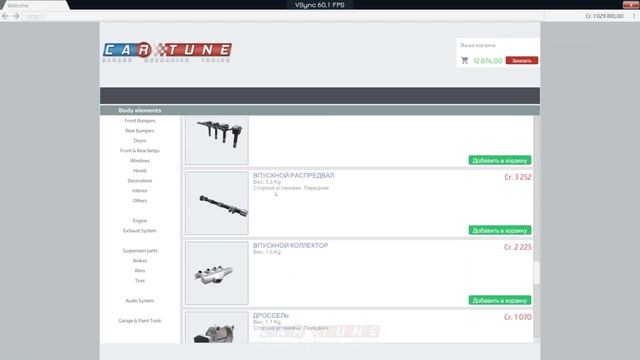Click the ignition coils thumbnail
Viewport: 640px width, 360px height.
coord(217,140)
